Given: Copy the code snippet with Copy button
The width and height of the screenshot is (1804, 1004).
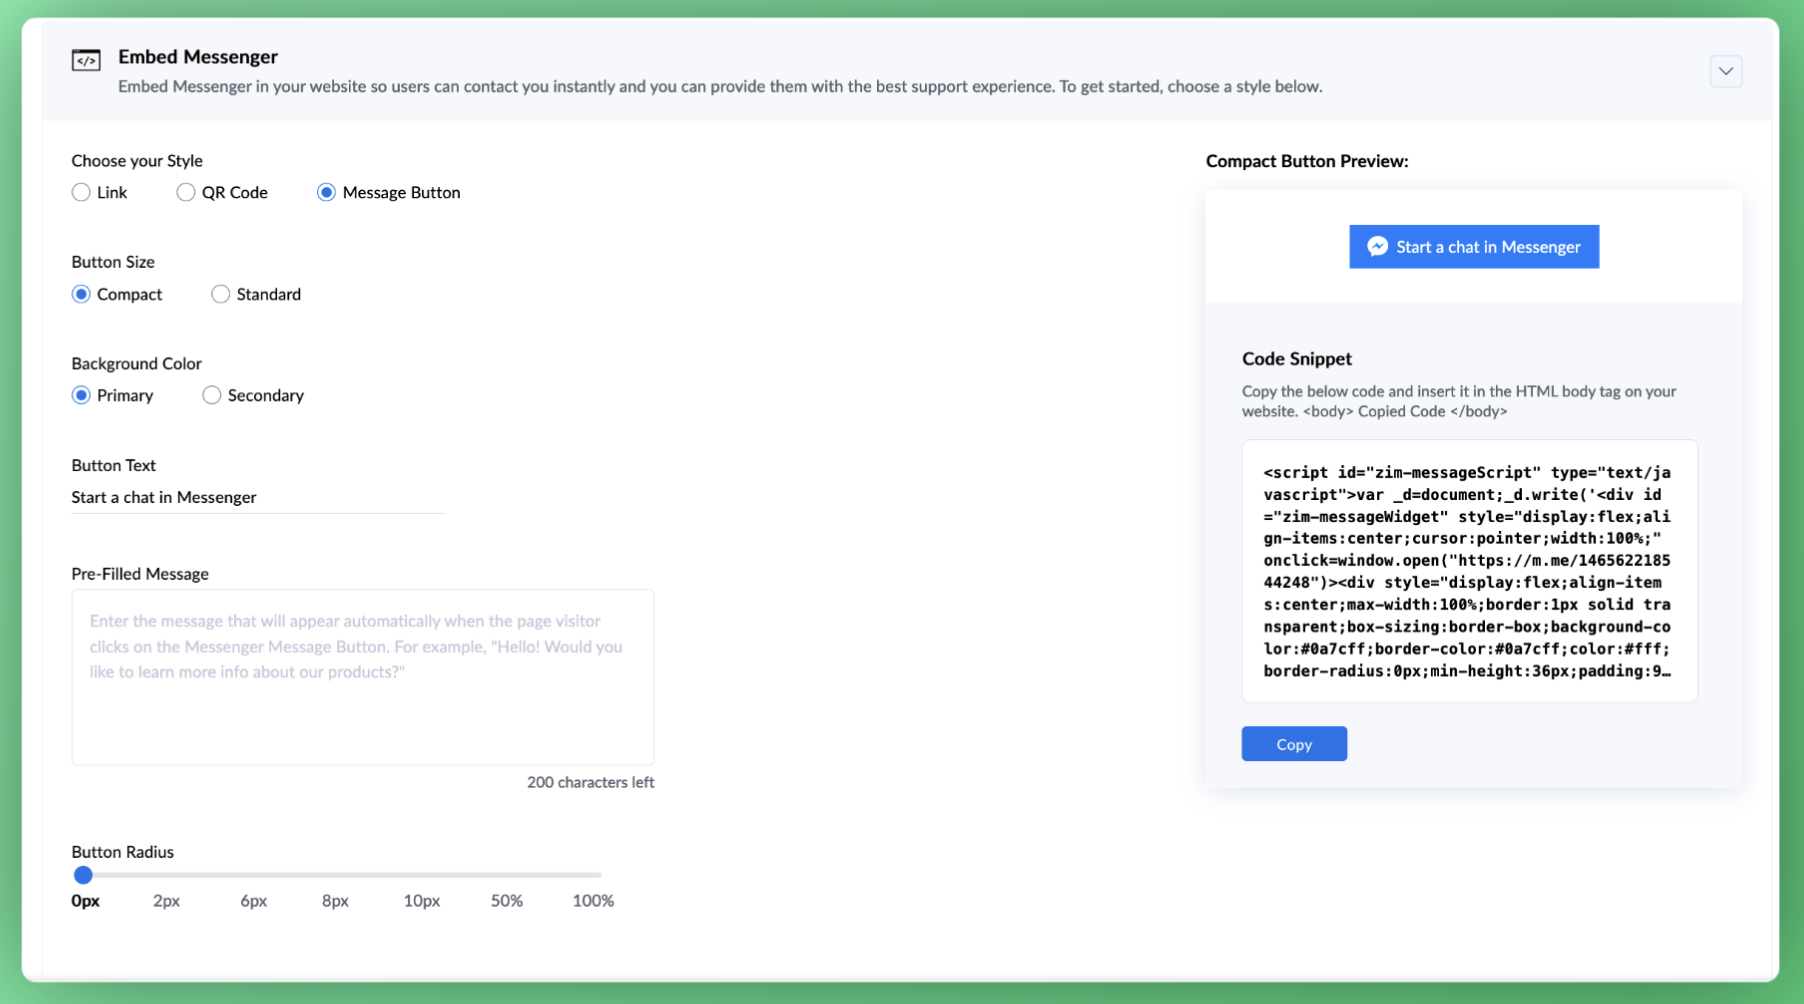Looking at the screenshot, I should click(x=1294, y=744).
